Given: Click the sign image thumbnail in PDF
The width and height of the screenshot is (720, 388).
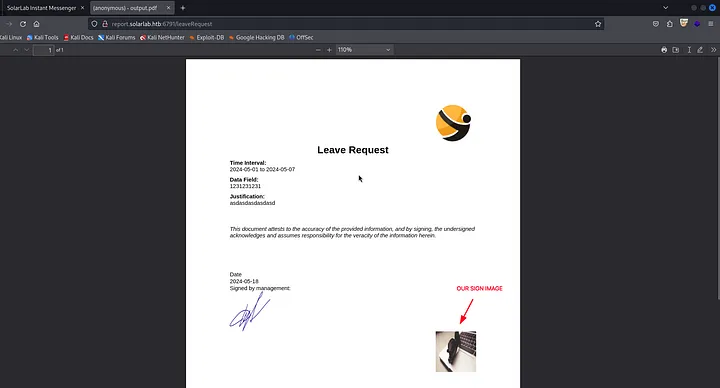Looking at the screenshot, I should pyautogui.click(x=456, y=351).
